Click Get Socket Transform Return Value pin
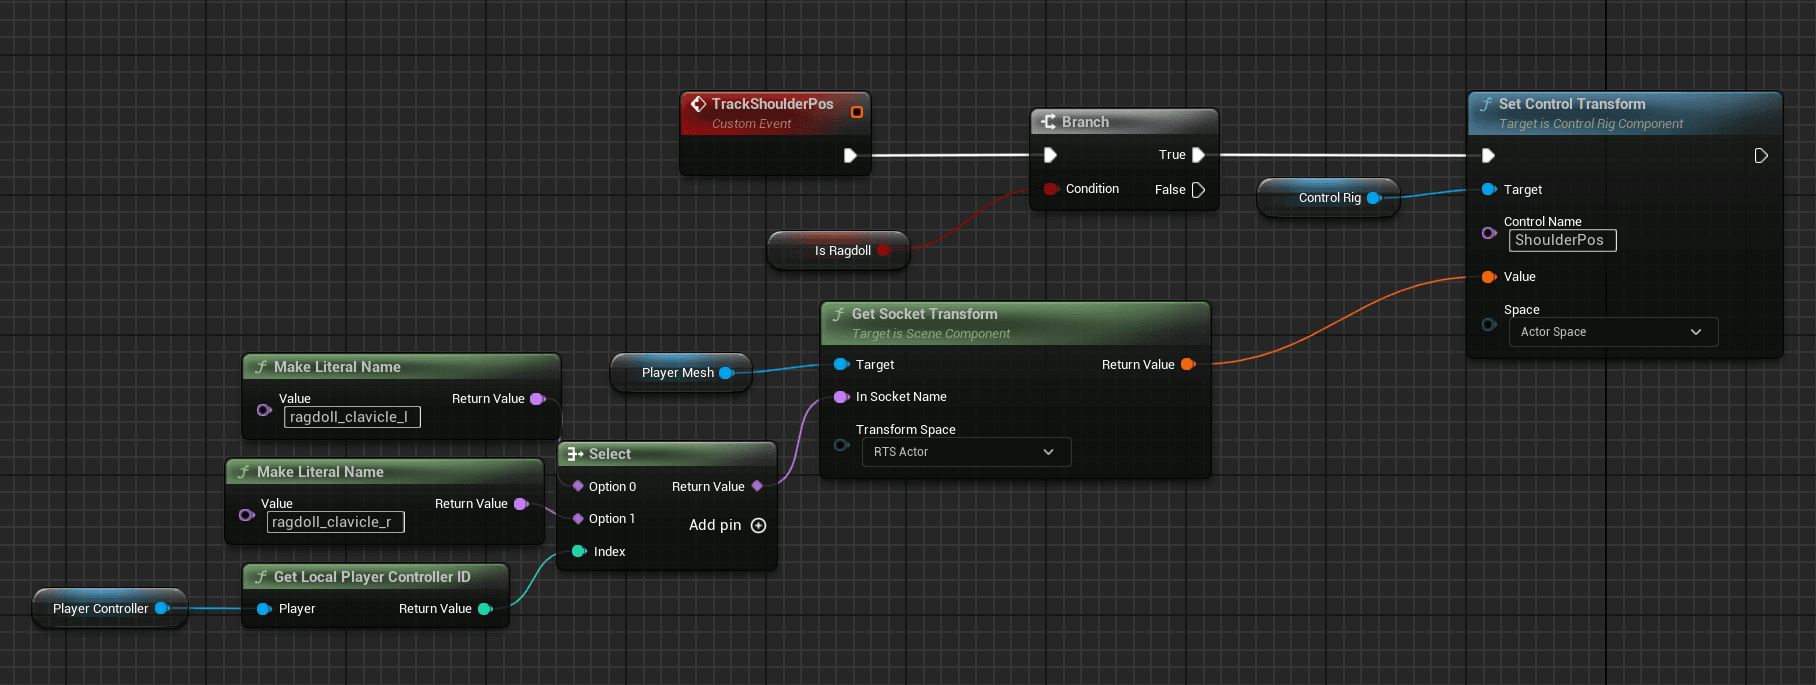The image size is (1816, 685). (x=1188, y=365)
